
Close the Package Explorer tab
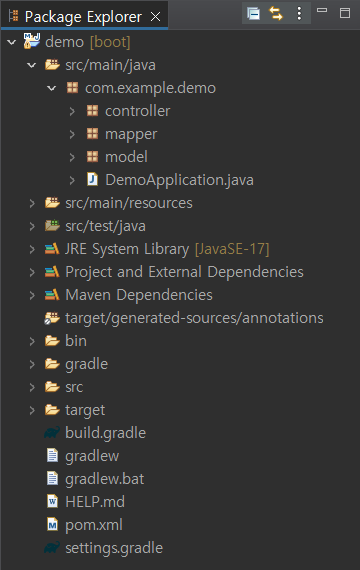(x=156, y=16)
